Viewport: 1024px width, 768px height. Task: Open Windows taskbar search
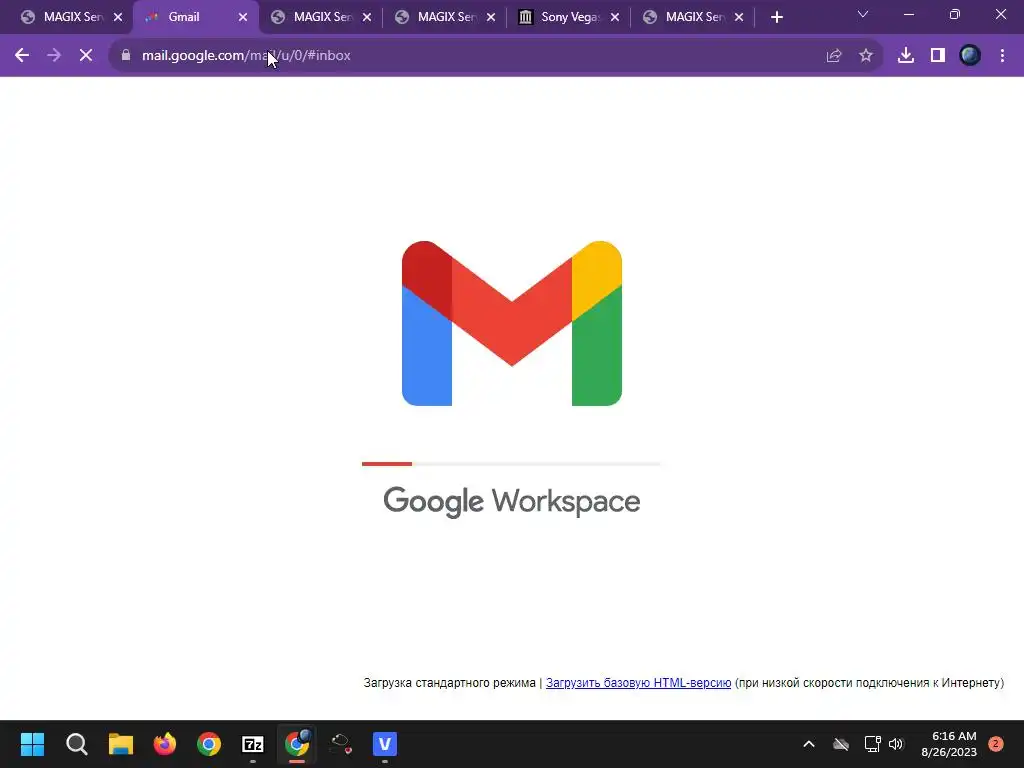tap(76, 744)
